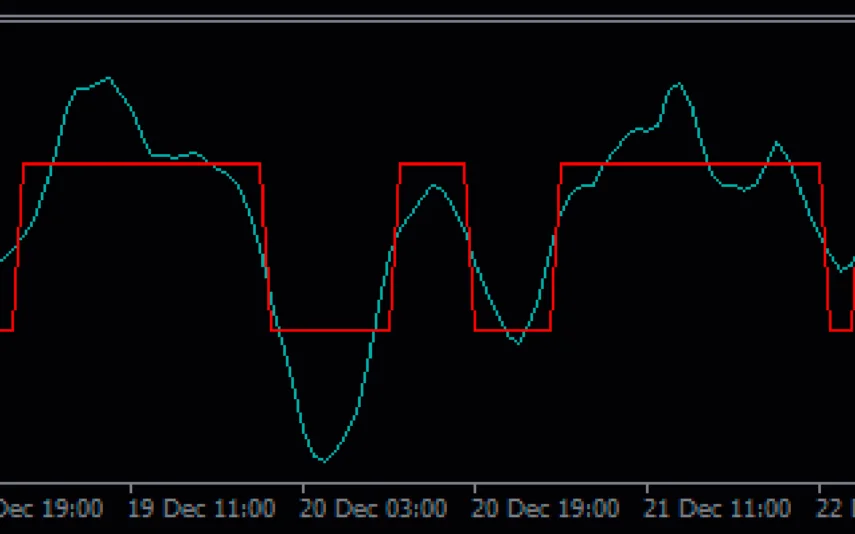Click the red line's narrow middle upper plateau

(432, 163)
